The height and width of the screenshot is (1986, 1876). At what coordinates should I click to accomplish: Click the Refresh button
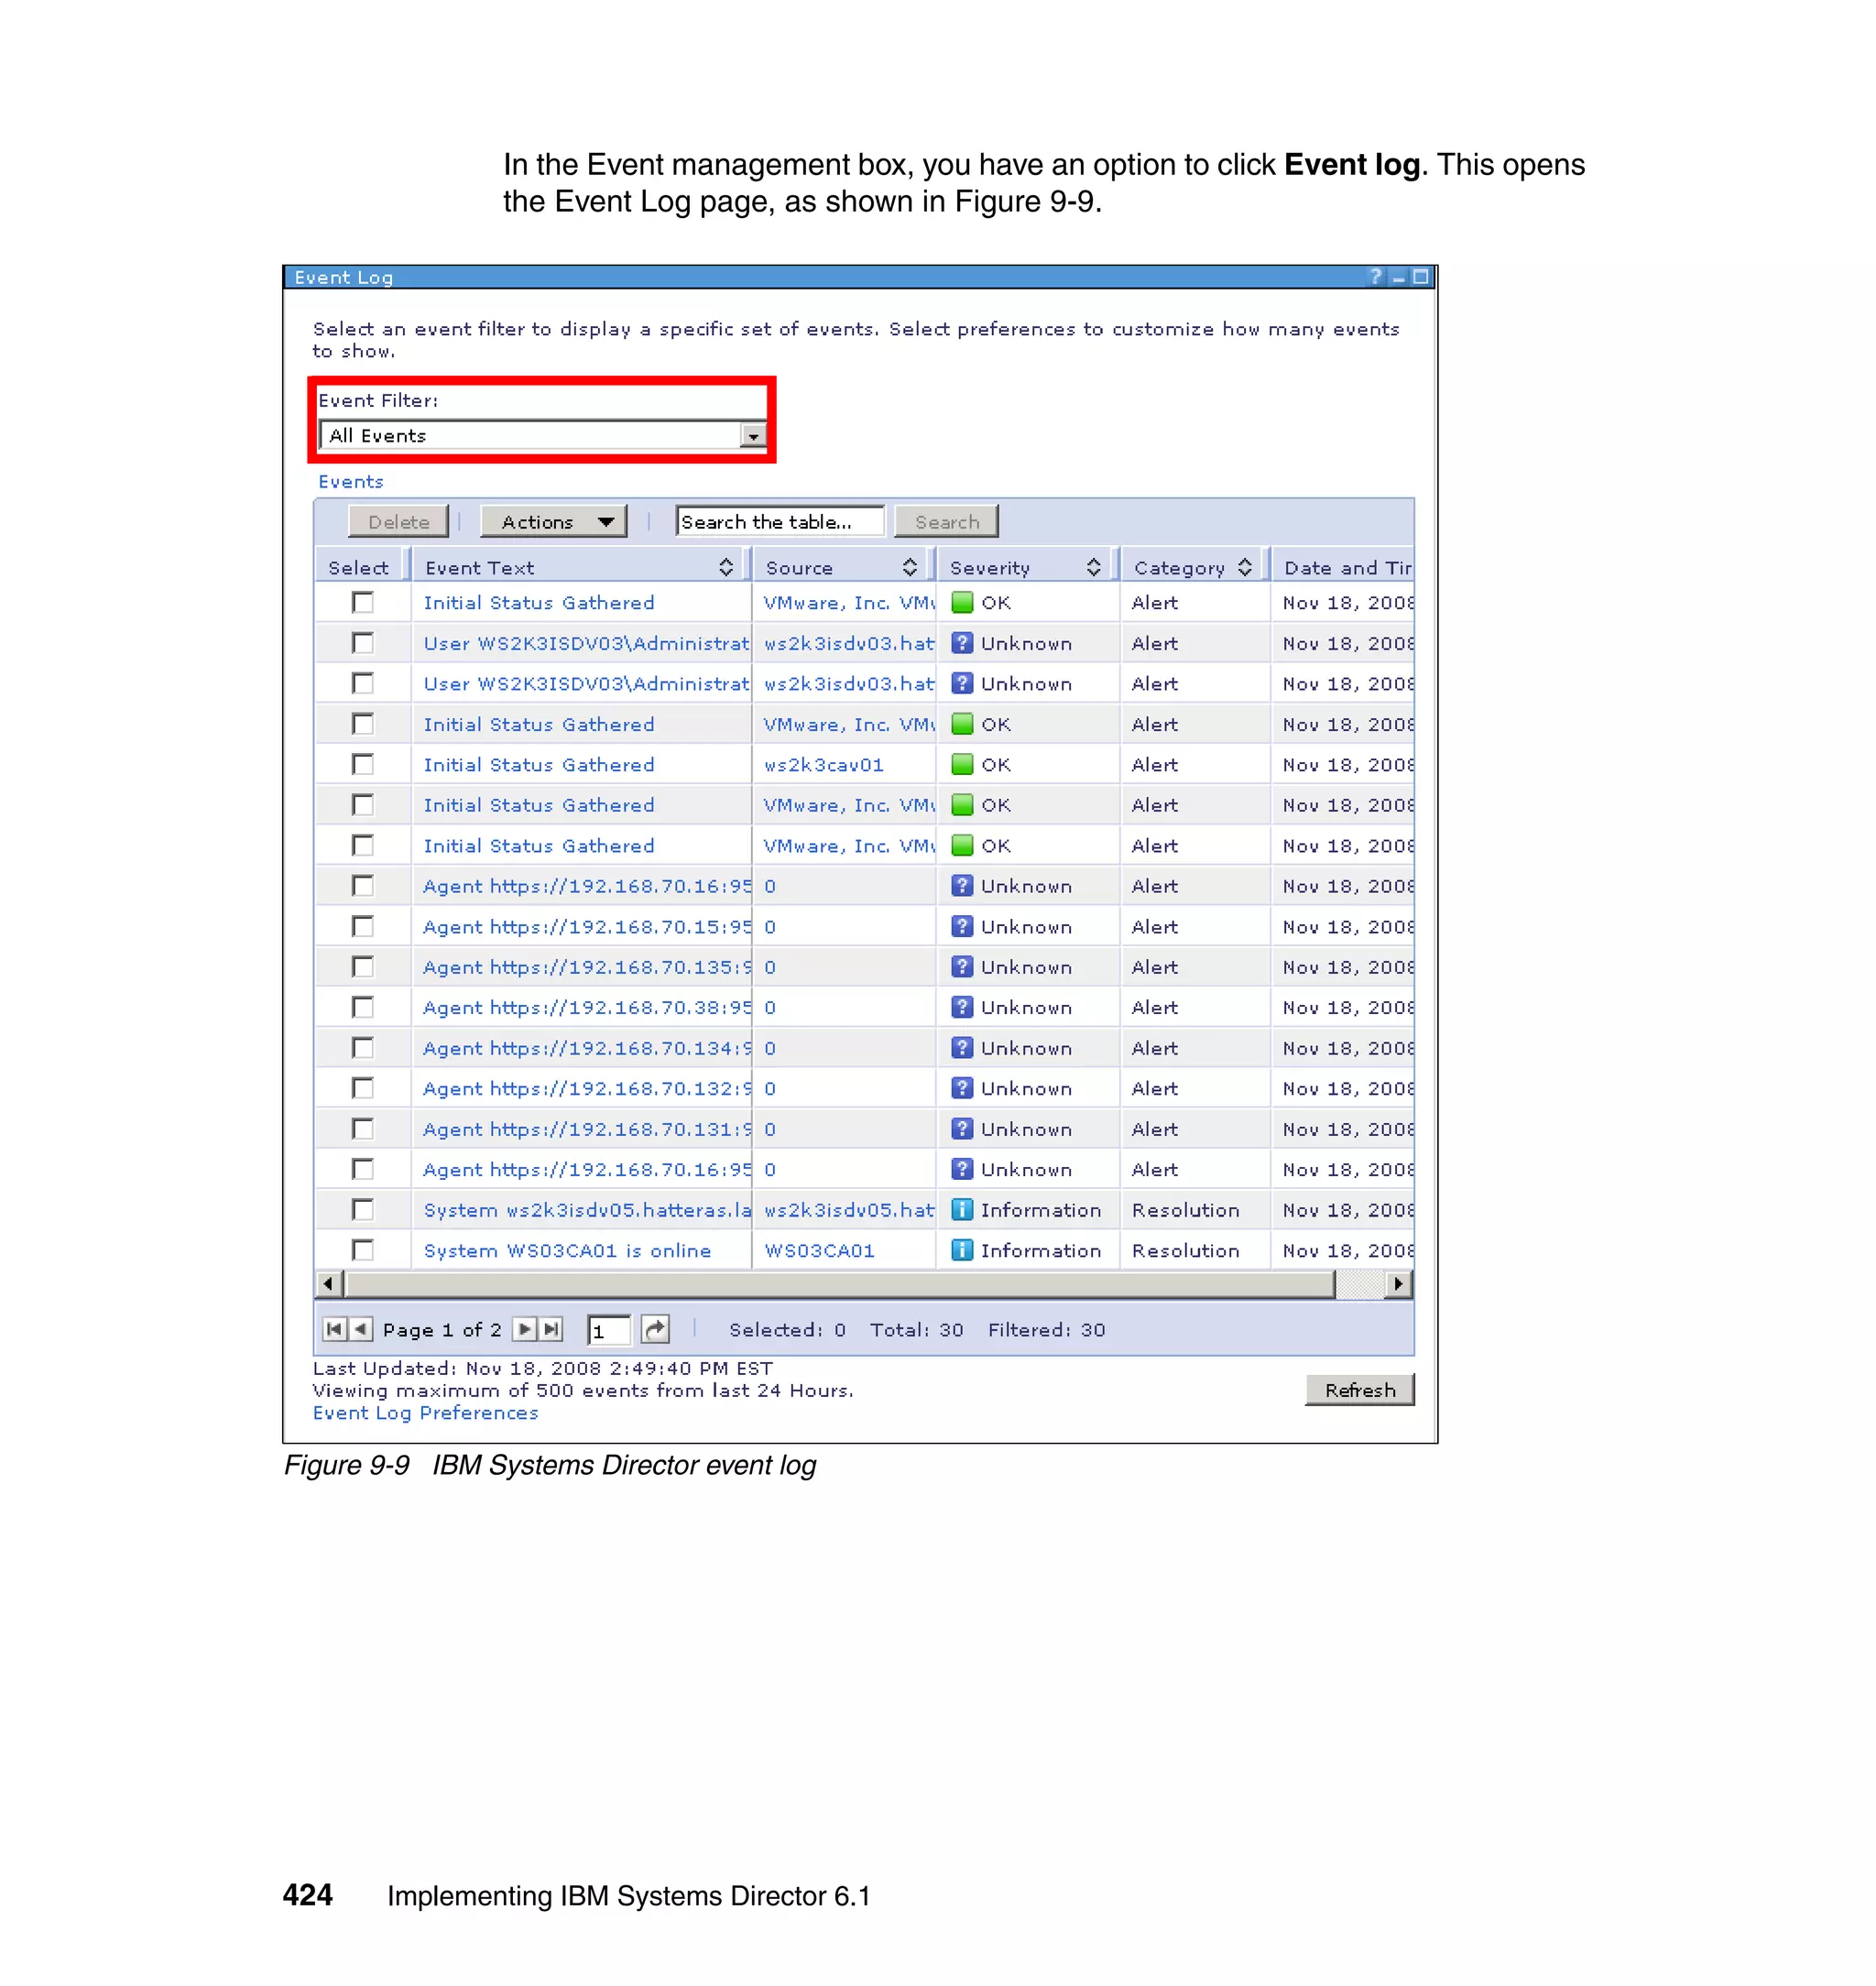1360,1390
